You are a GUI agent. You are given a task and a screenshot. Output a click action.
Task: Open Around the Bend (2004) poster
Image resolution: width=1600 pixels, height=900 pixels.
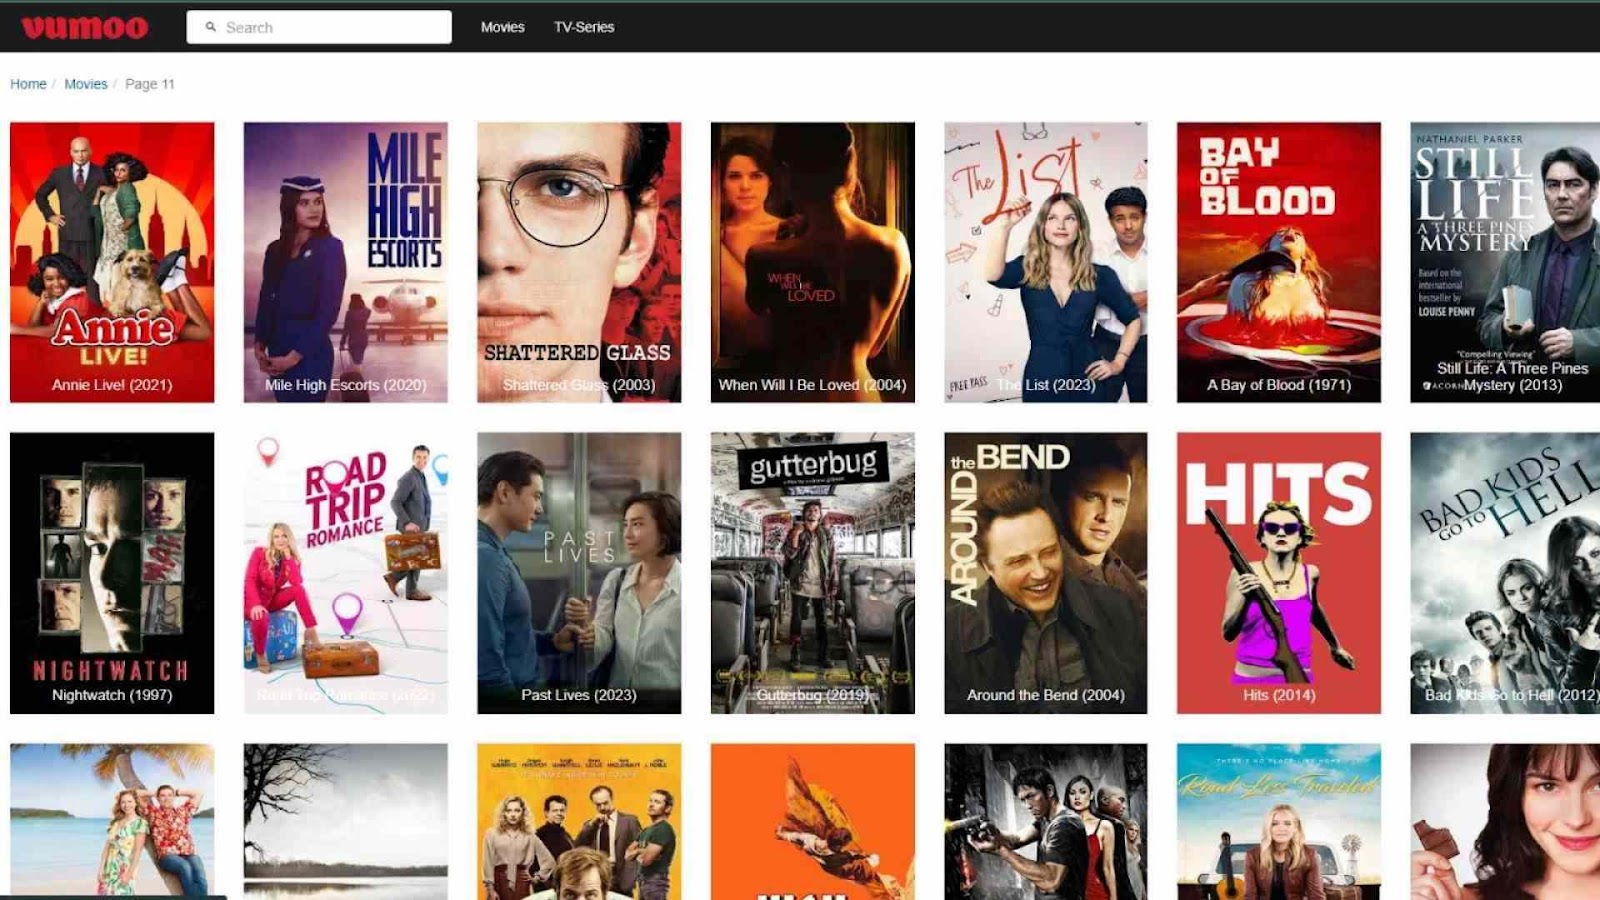[1046, 573]
